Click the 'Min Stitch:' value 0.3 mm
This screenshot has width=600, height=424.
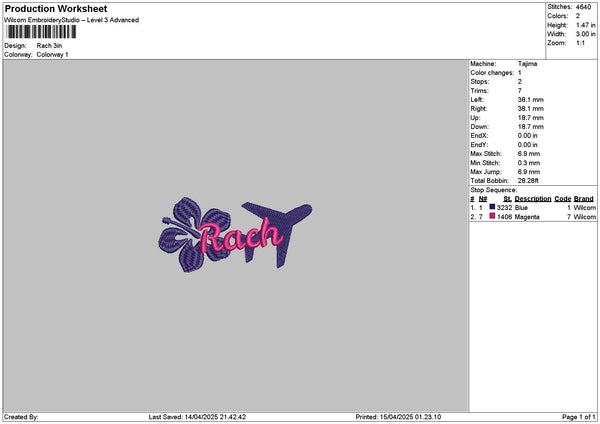(529, 163)
